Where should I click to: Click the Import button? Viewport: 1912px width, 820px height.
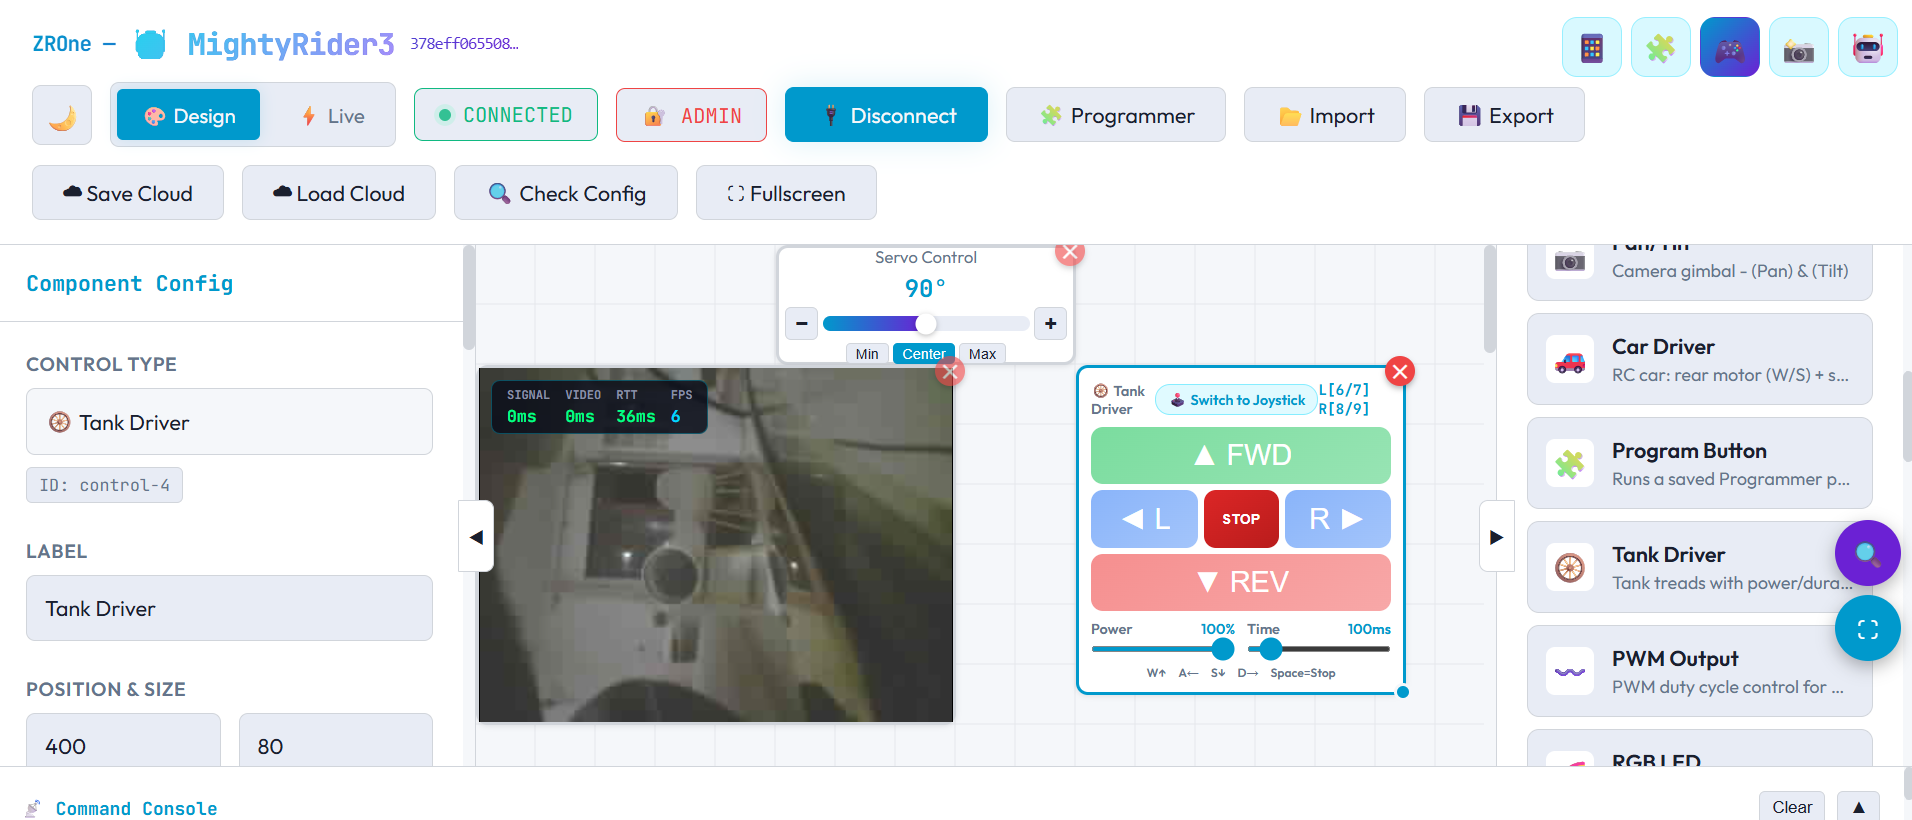click(x=1325, y=115)
